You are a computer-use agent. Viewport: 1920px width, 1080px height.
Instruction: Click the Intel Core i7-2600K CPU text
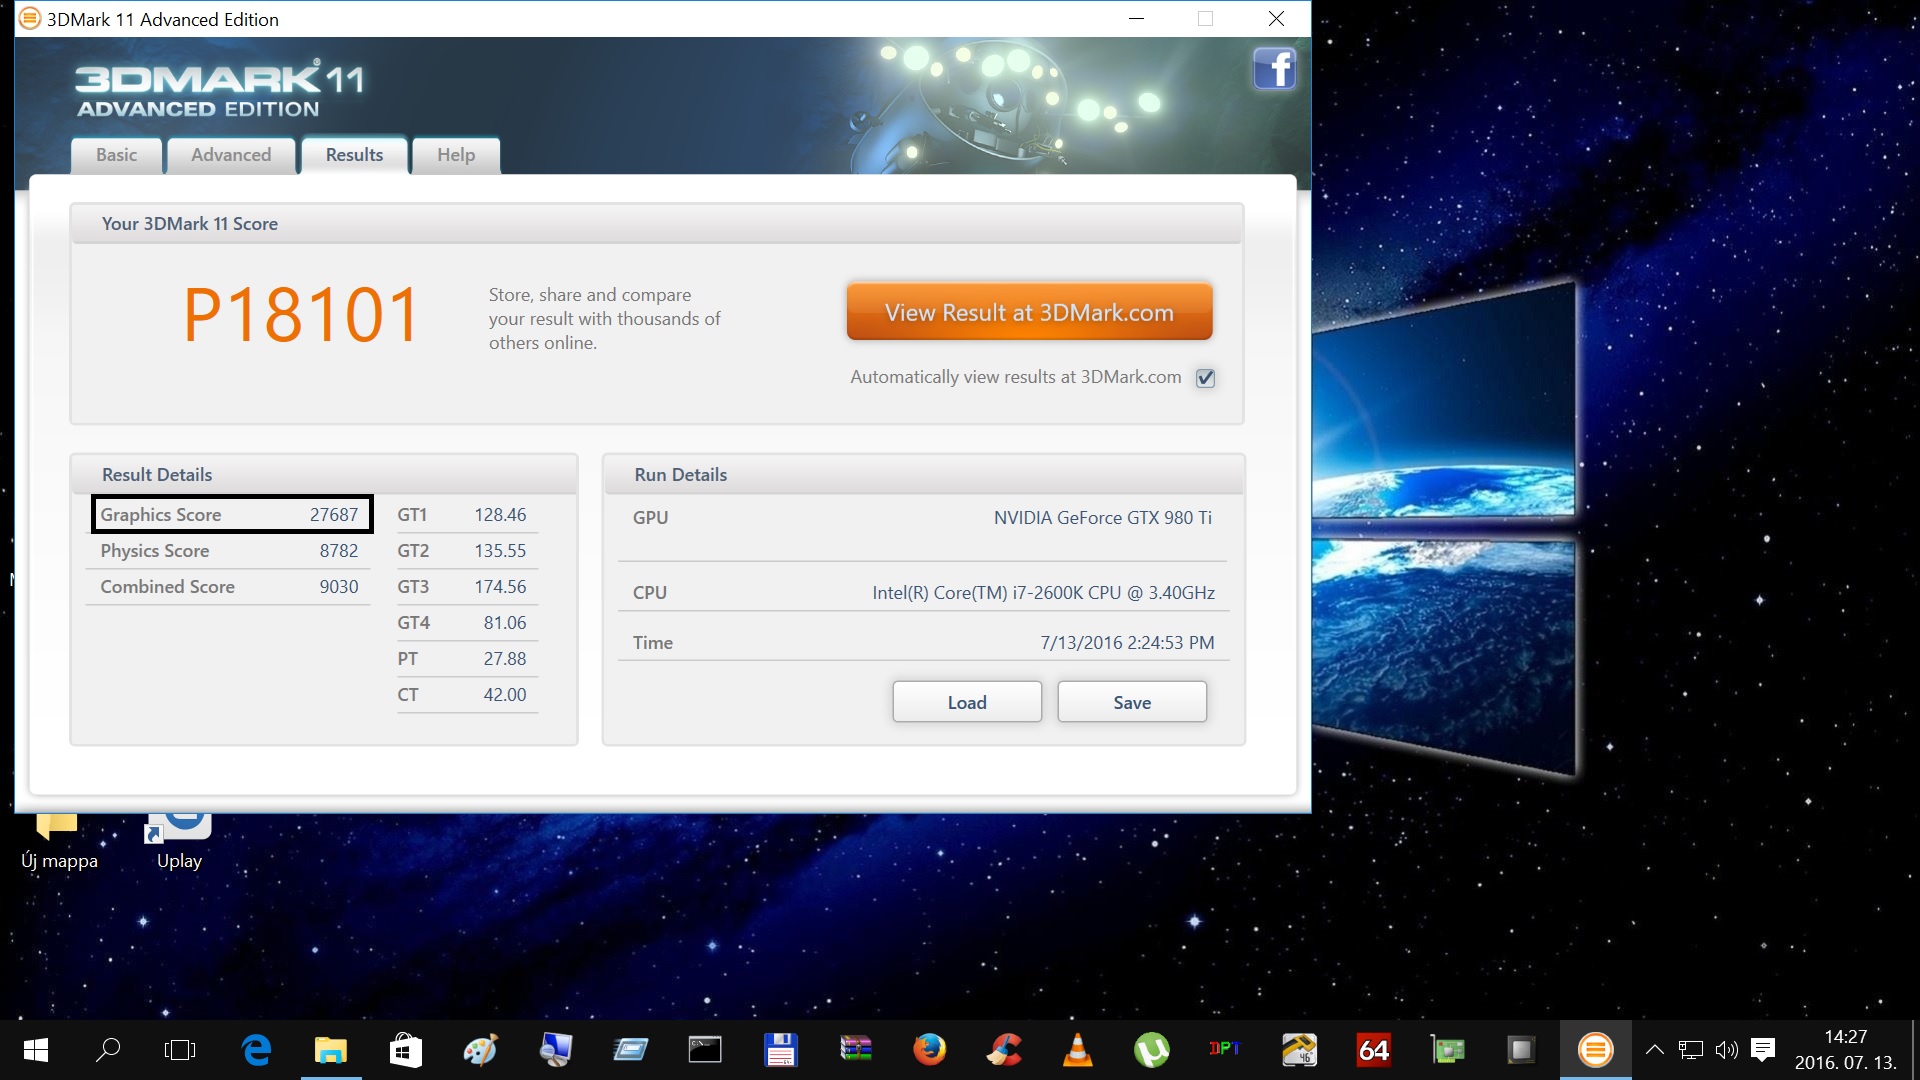[x=1043, y=592]
